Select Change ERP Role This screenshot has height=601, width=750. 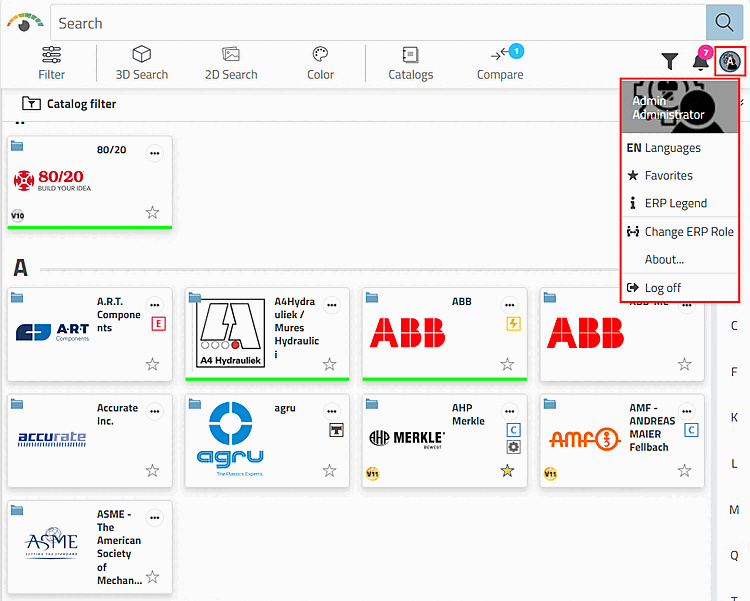coord(679,232)
